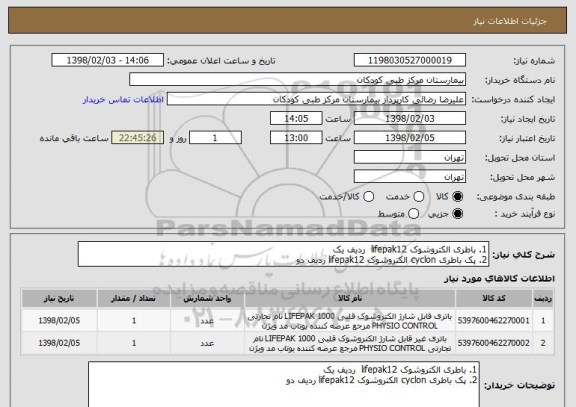This screenshot has width=576, height=407.
Task: Select the کالا/خدمت radio button
Action: (x=368, y=197)
